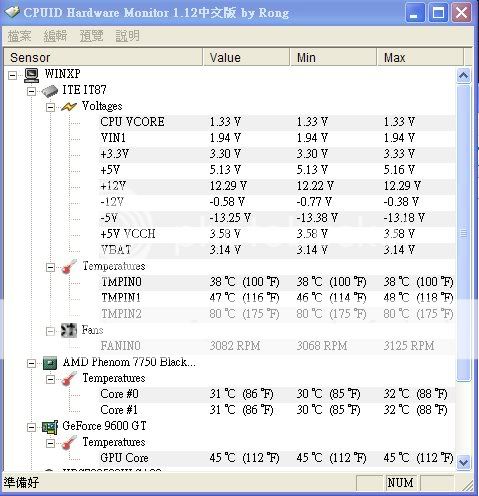Collapse the Fans group
The height and width of the screenshot is (496, 479).
click(50, 331)
